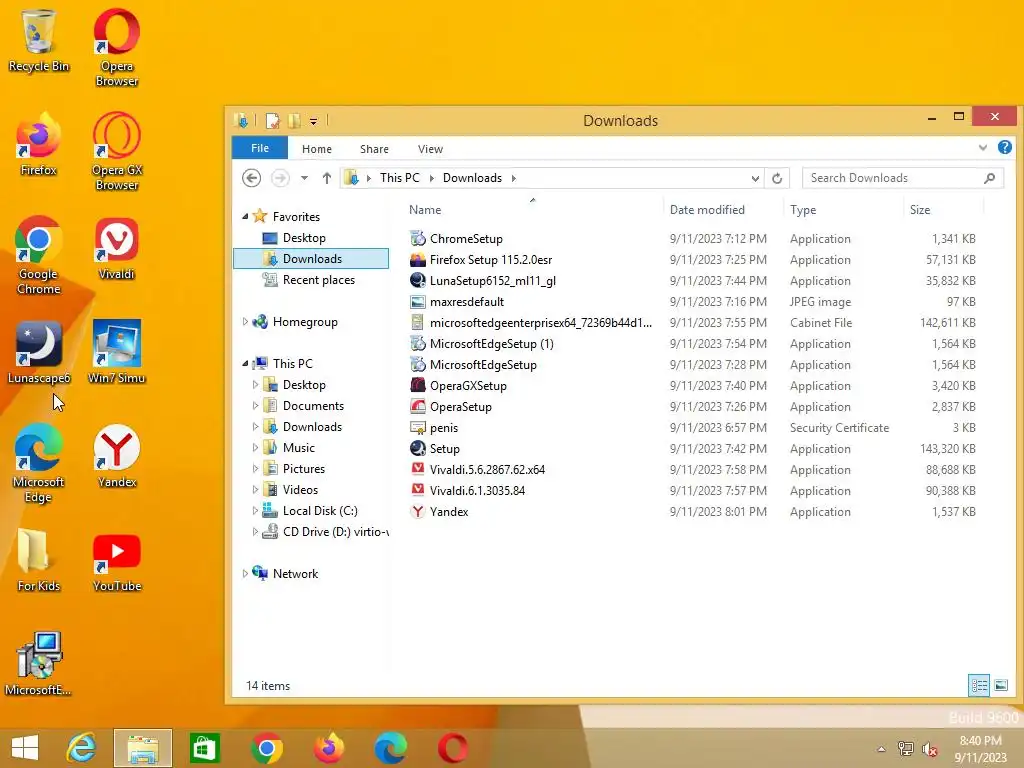The height and width of the screenshot is (768, 1024).
Task: Click the Search Downloads field
Action: [x=903, y=178]
